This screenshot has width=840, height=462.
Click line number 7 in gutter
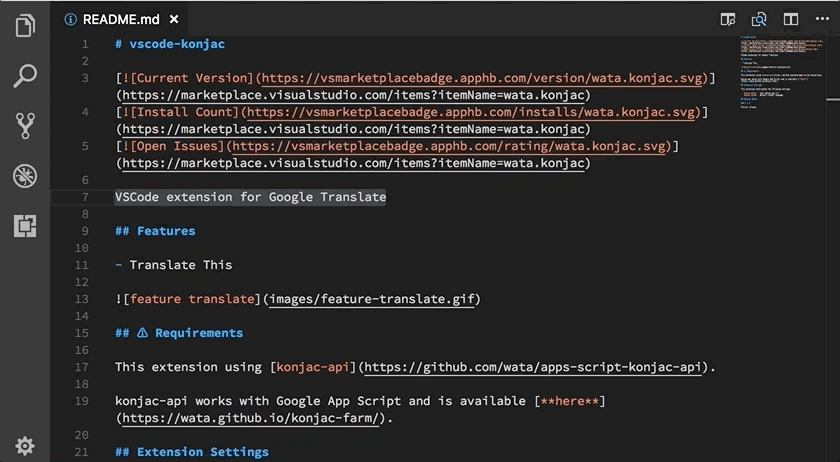click(x=85, y=197)
